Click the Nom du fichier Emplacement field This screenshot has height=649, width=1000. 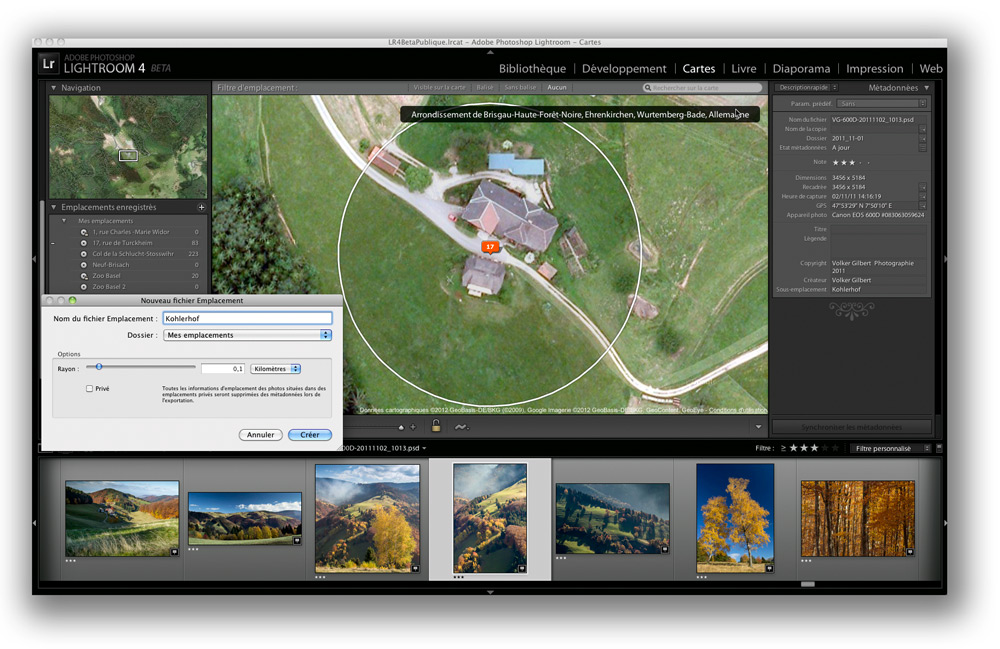pyautogui.click(x=247, y=318)
